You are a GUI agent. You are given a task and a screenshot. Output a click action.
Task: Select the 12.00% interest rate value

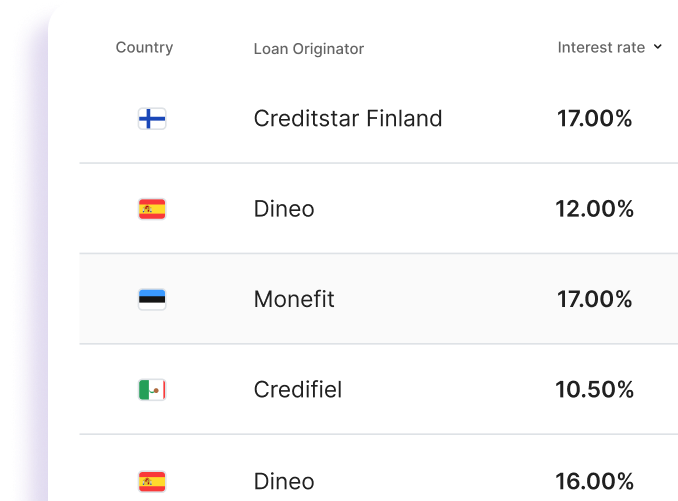pos(595,209)
